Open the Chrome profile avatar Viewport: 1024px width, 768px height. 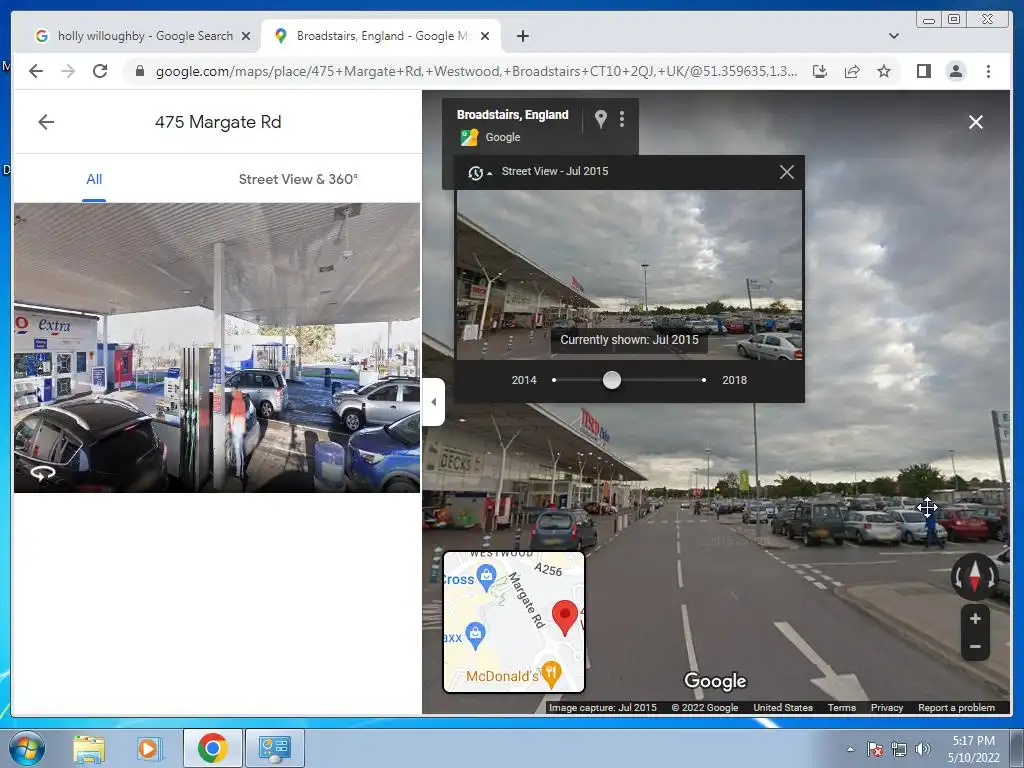click(x=955, y=71)
